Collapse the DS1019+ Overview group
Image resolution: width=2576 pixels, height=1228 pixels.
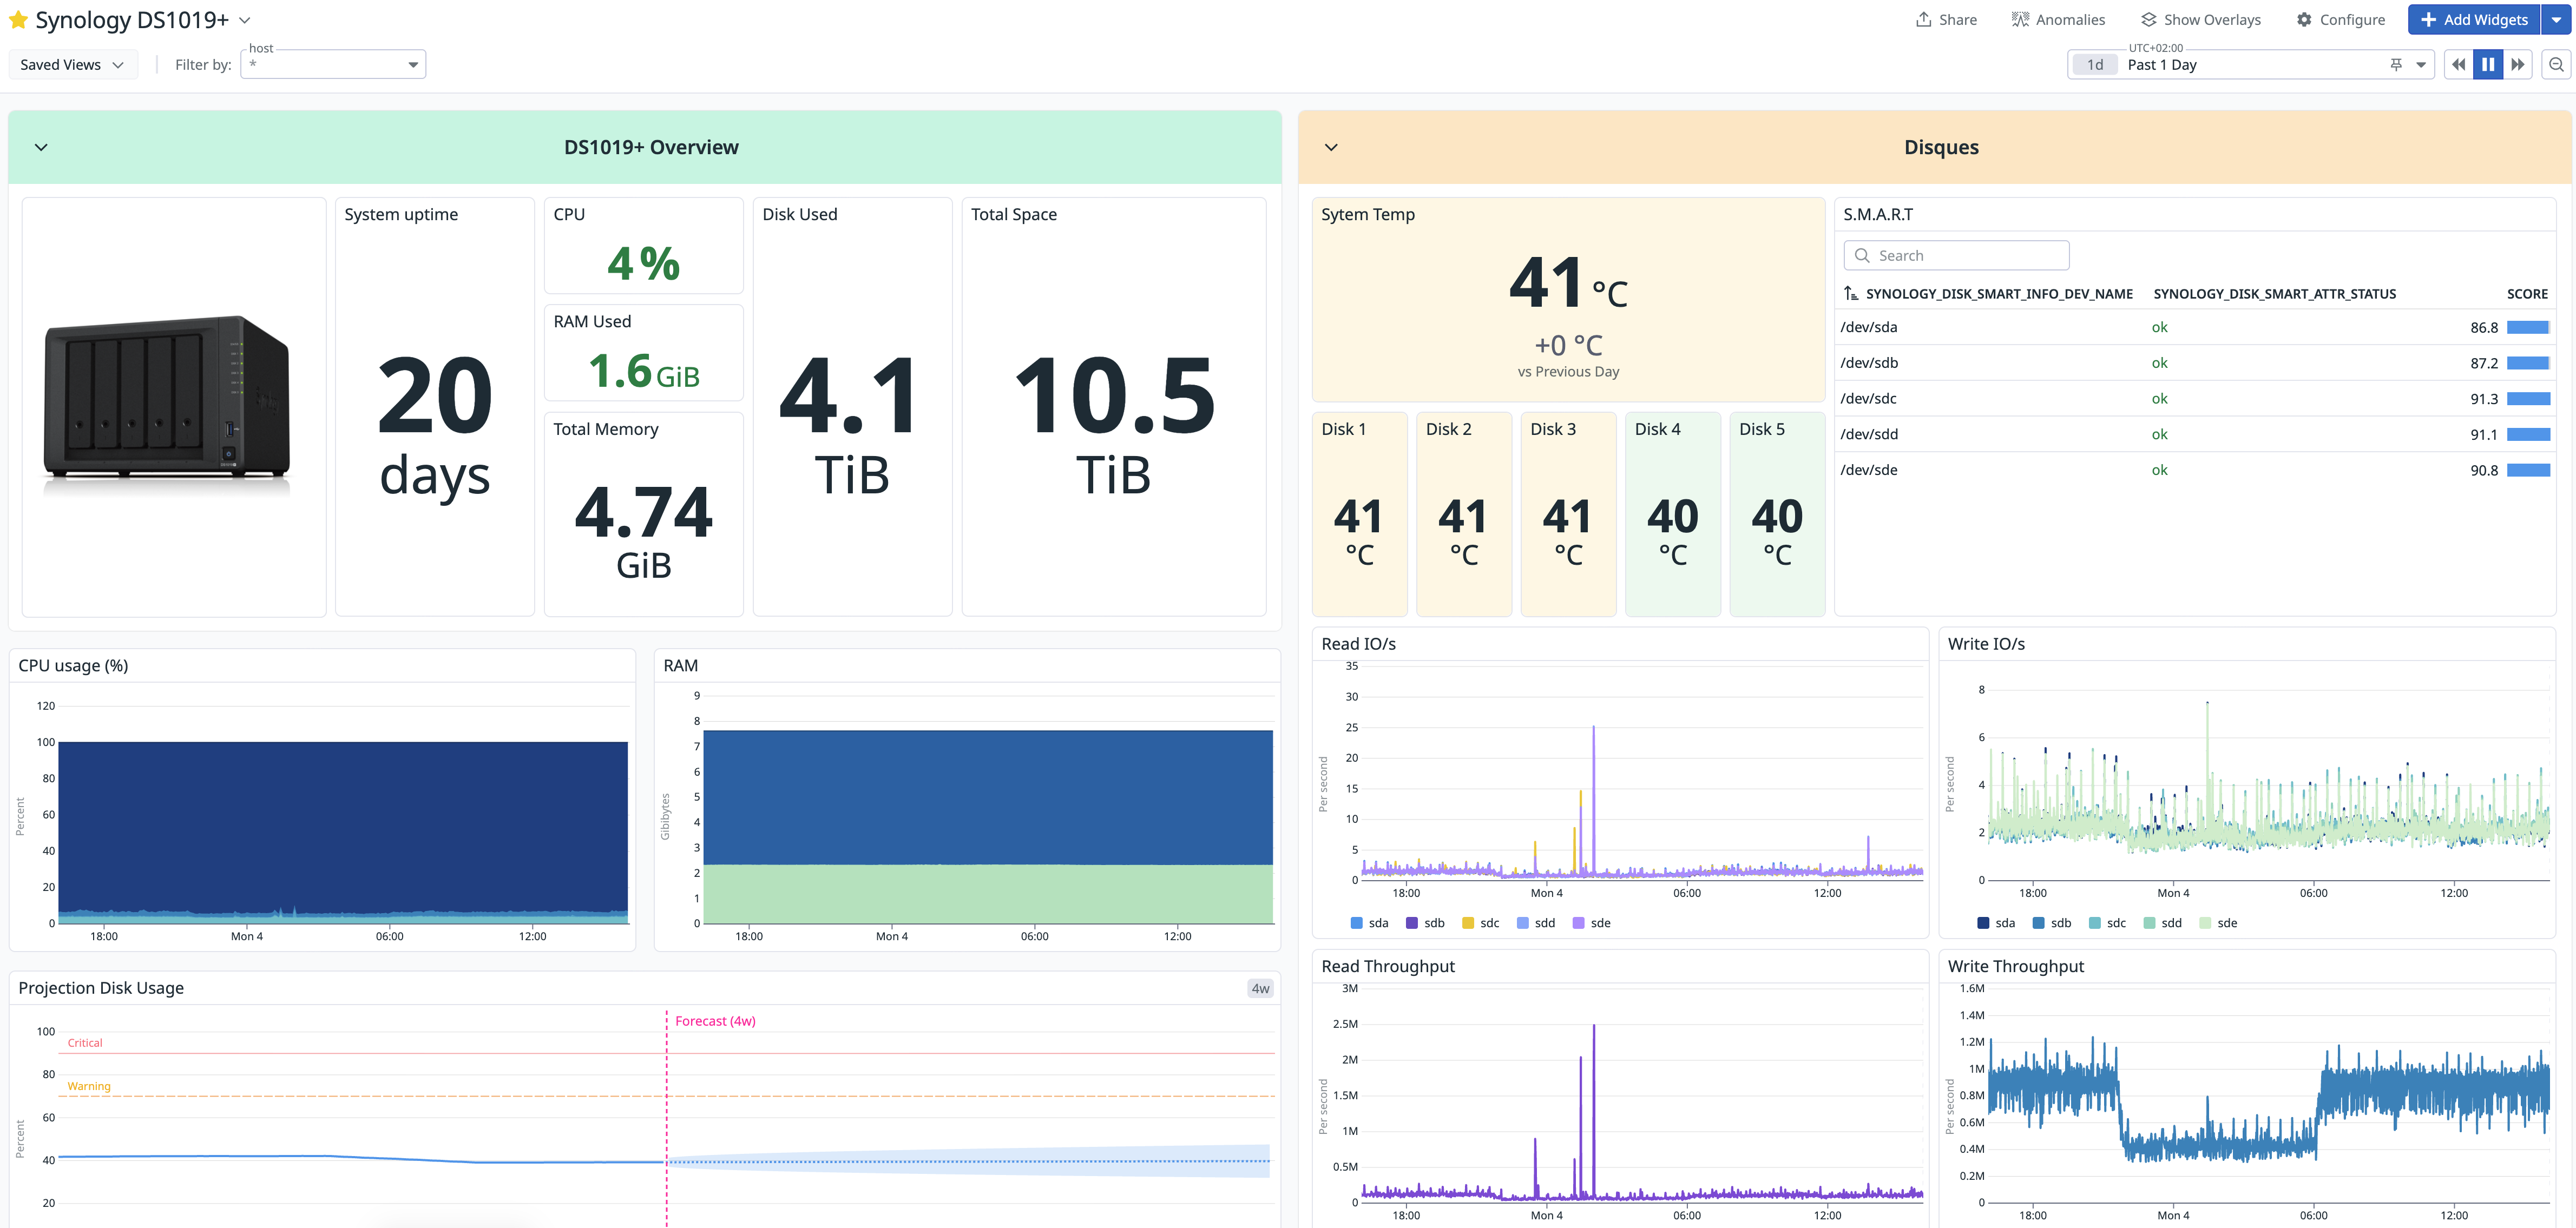41,147
